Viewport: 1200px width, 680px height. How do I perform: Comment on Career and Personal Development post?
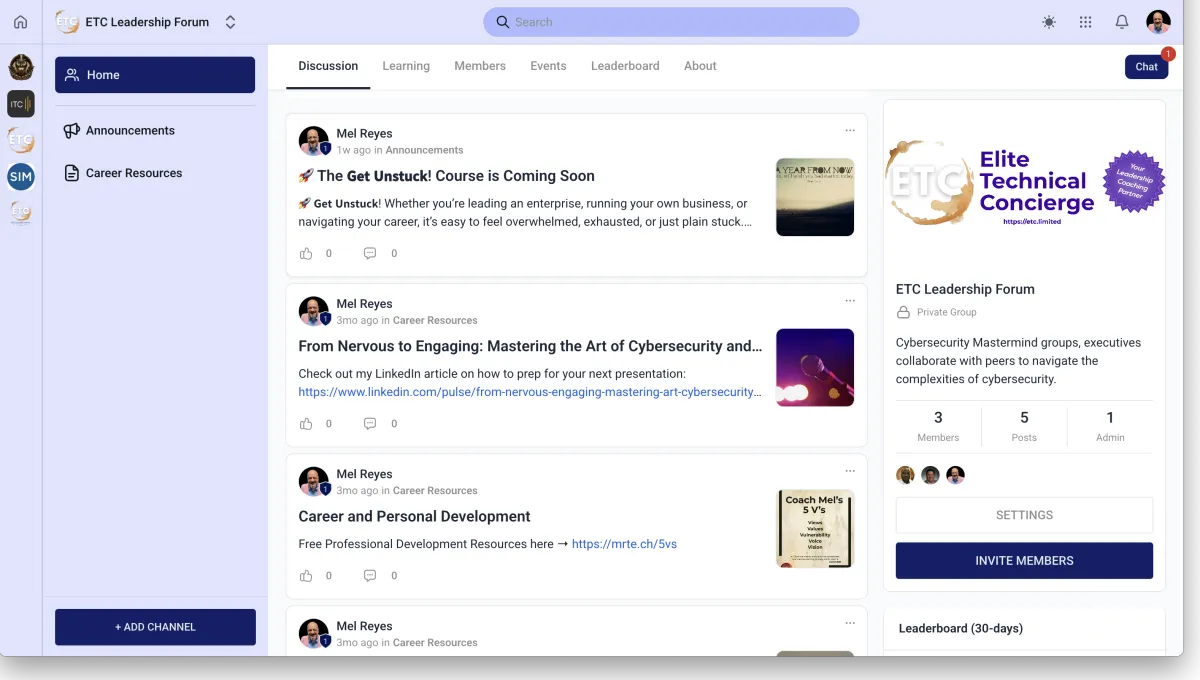[370, 575]
